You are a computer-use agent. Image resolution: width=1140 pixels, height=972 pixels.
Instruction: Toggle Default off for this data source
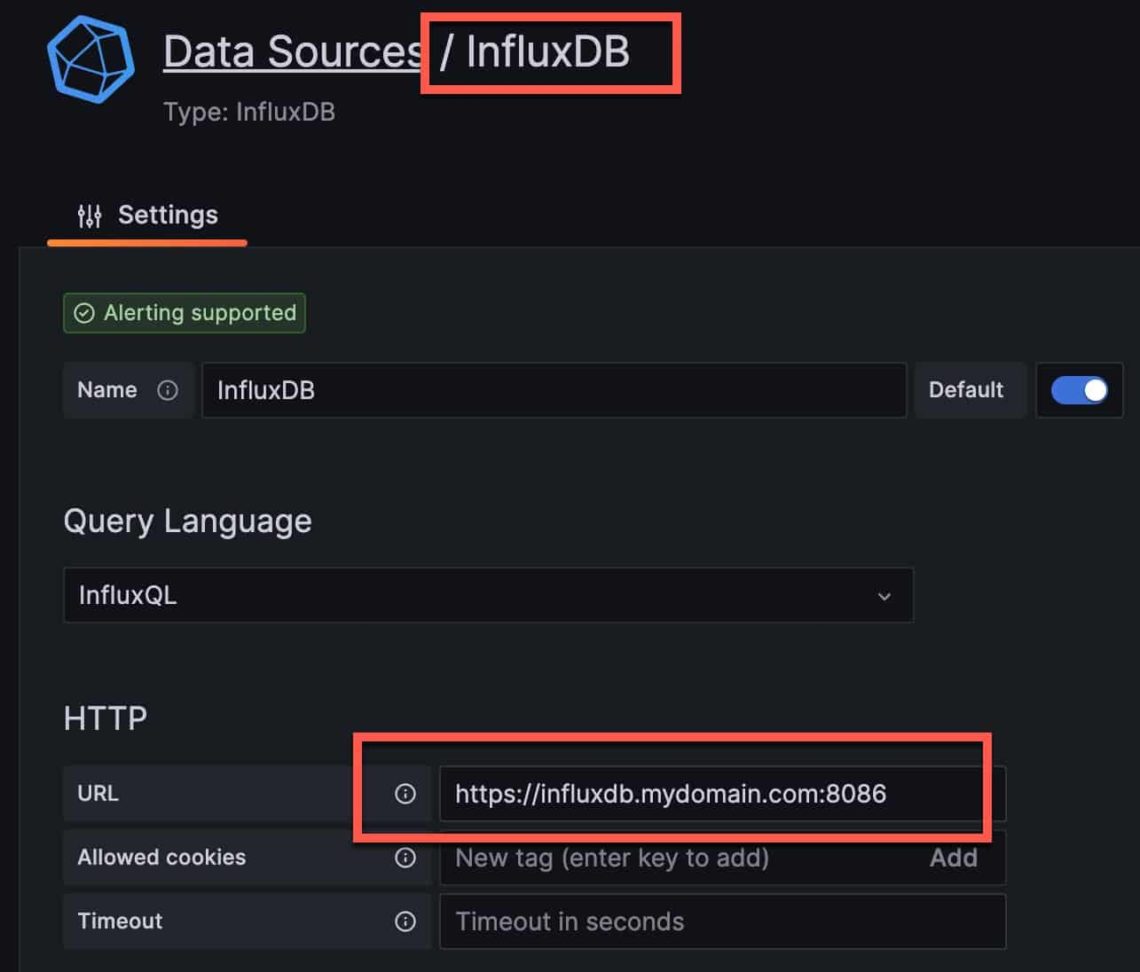click(x=1080, y=390)
